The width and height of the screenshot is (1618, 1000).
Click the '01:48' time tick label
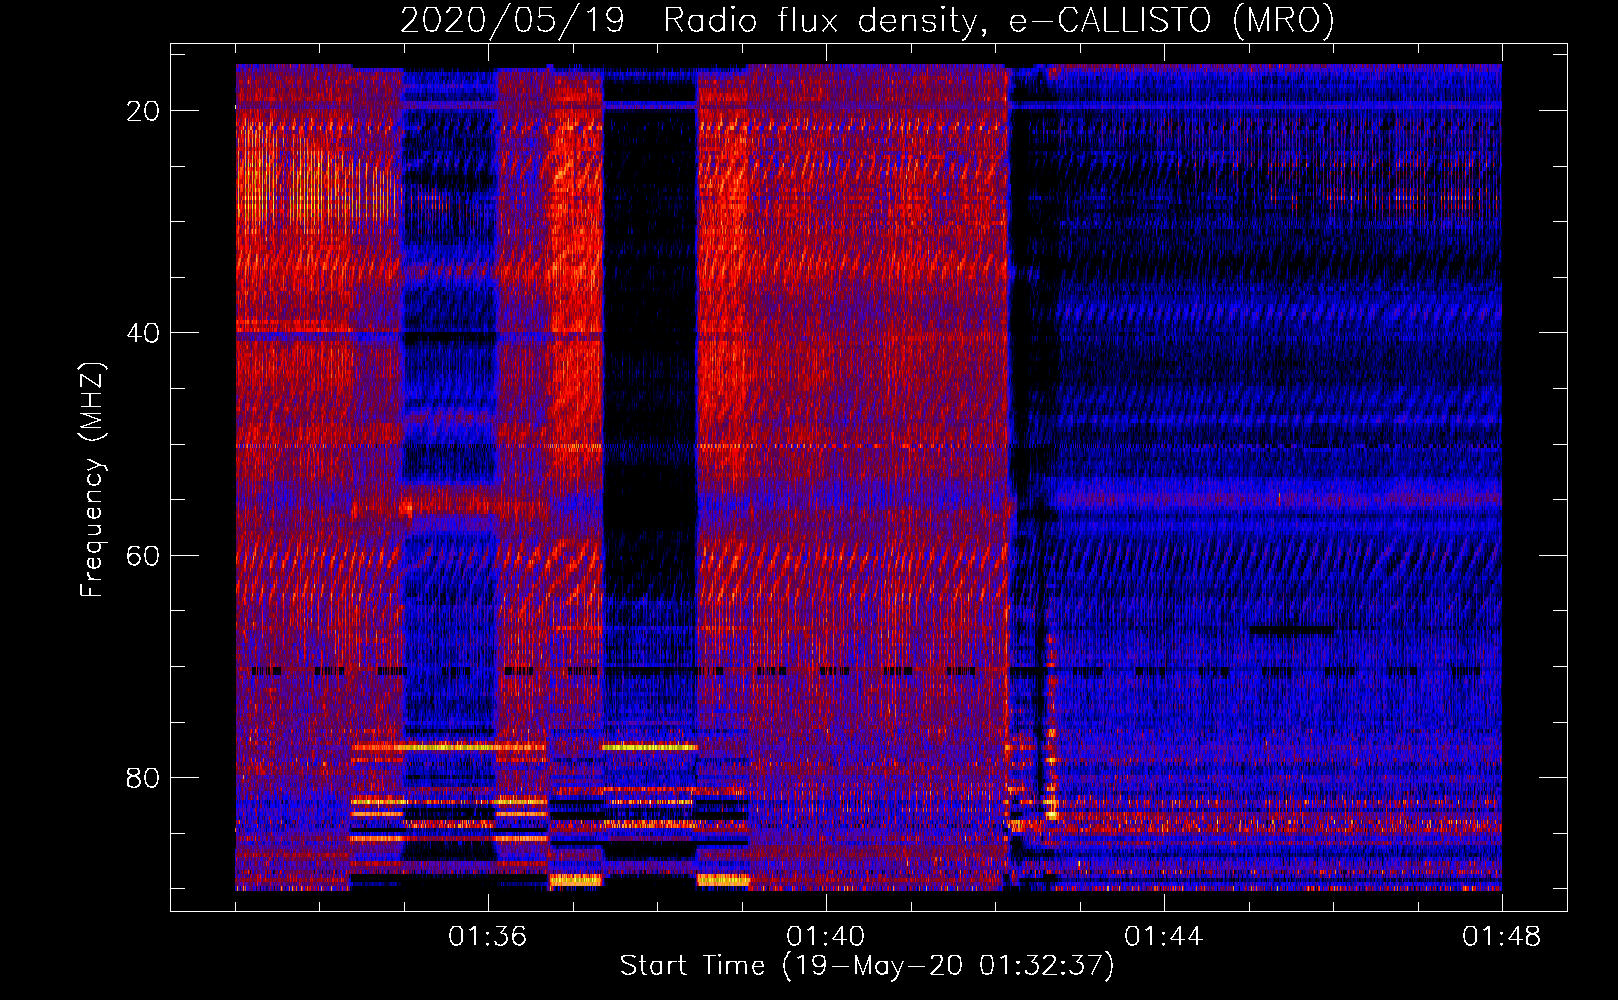pos(1502,936)
